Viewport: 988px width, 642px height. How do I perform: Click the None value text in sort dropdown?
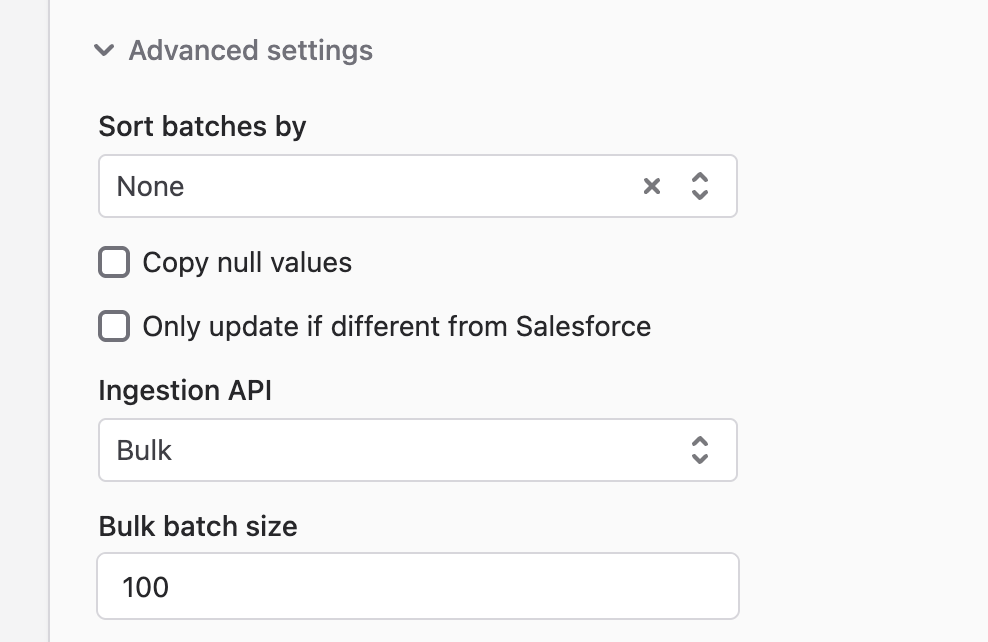[x=150, y=186]
